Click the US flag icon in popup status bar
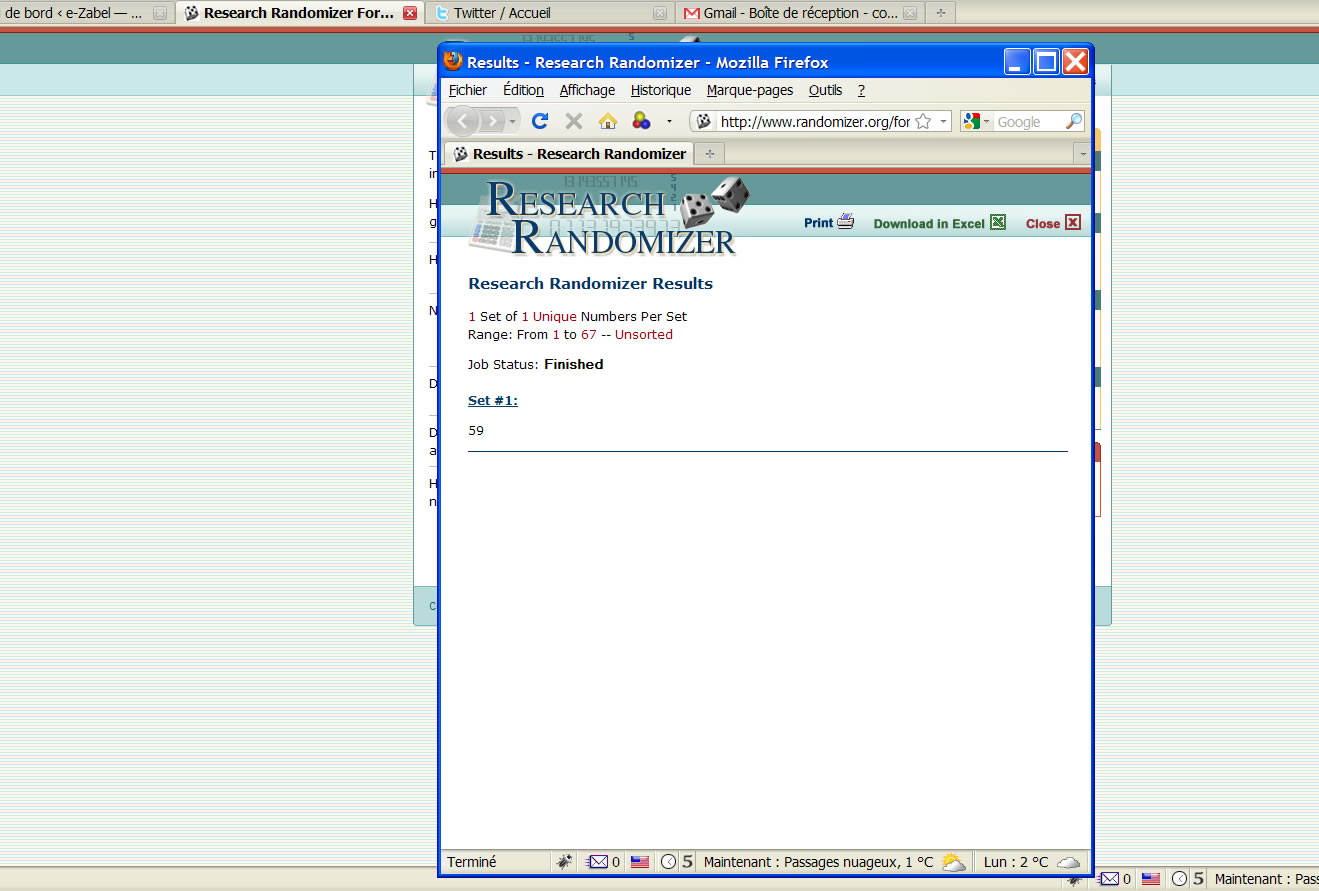Image resolution: width=1319 pixels, height=891 pixels. [640, 862]
